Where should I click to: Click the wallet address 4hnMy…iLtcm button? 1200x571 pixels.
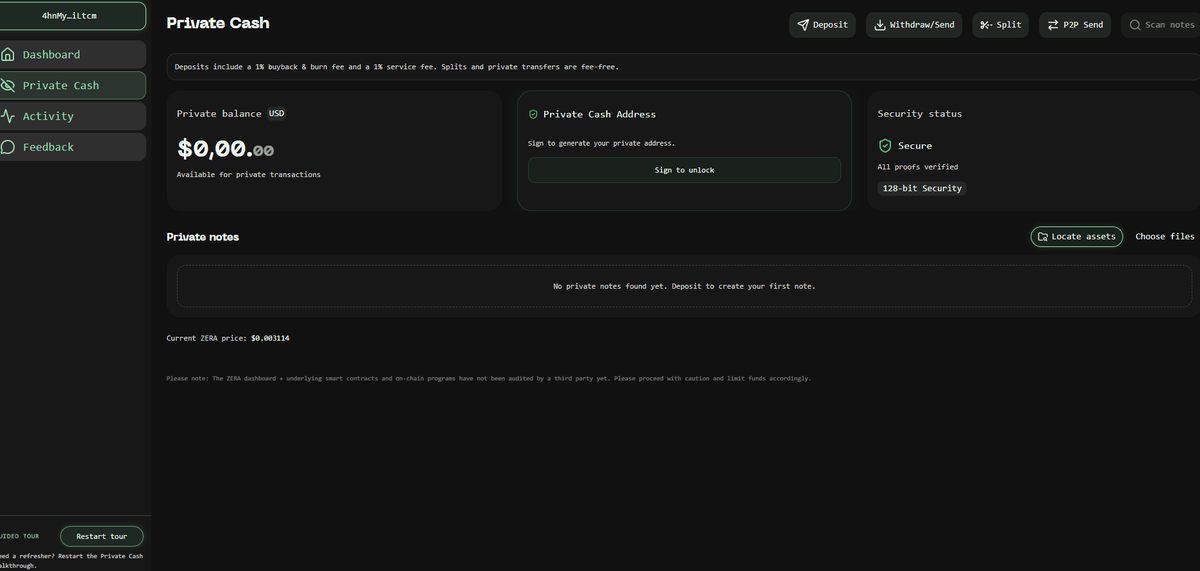[73, 16]
